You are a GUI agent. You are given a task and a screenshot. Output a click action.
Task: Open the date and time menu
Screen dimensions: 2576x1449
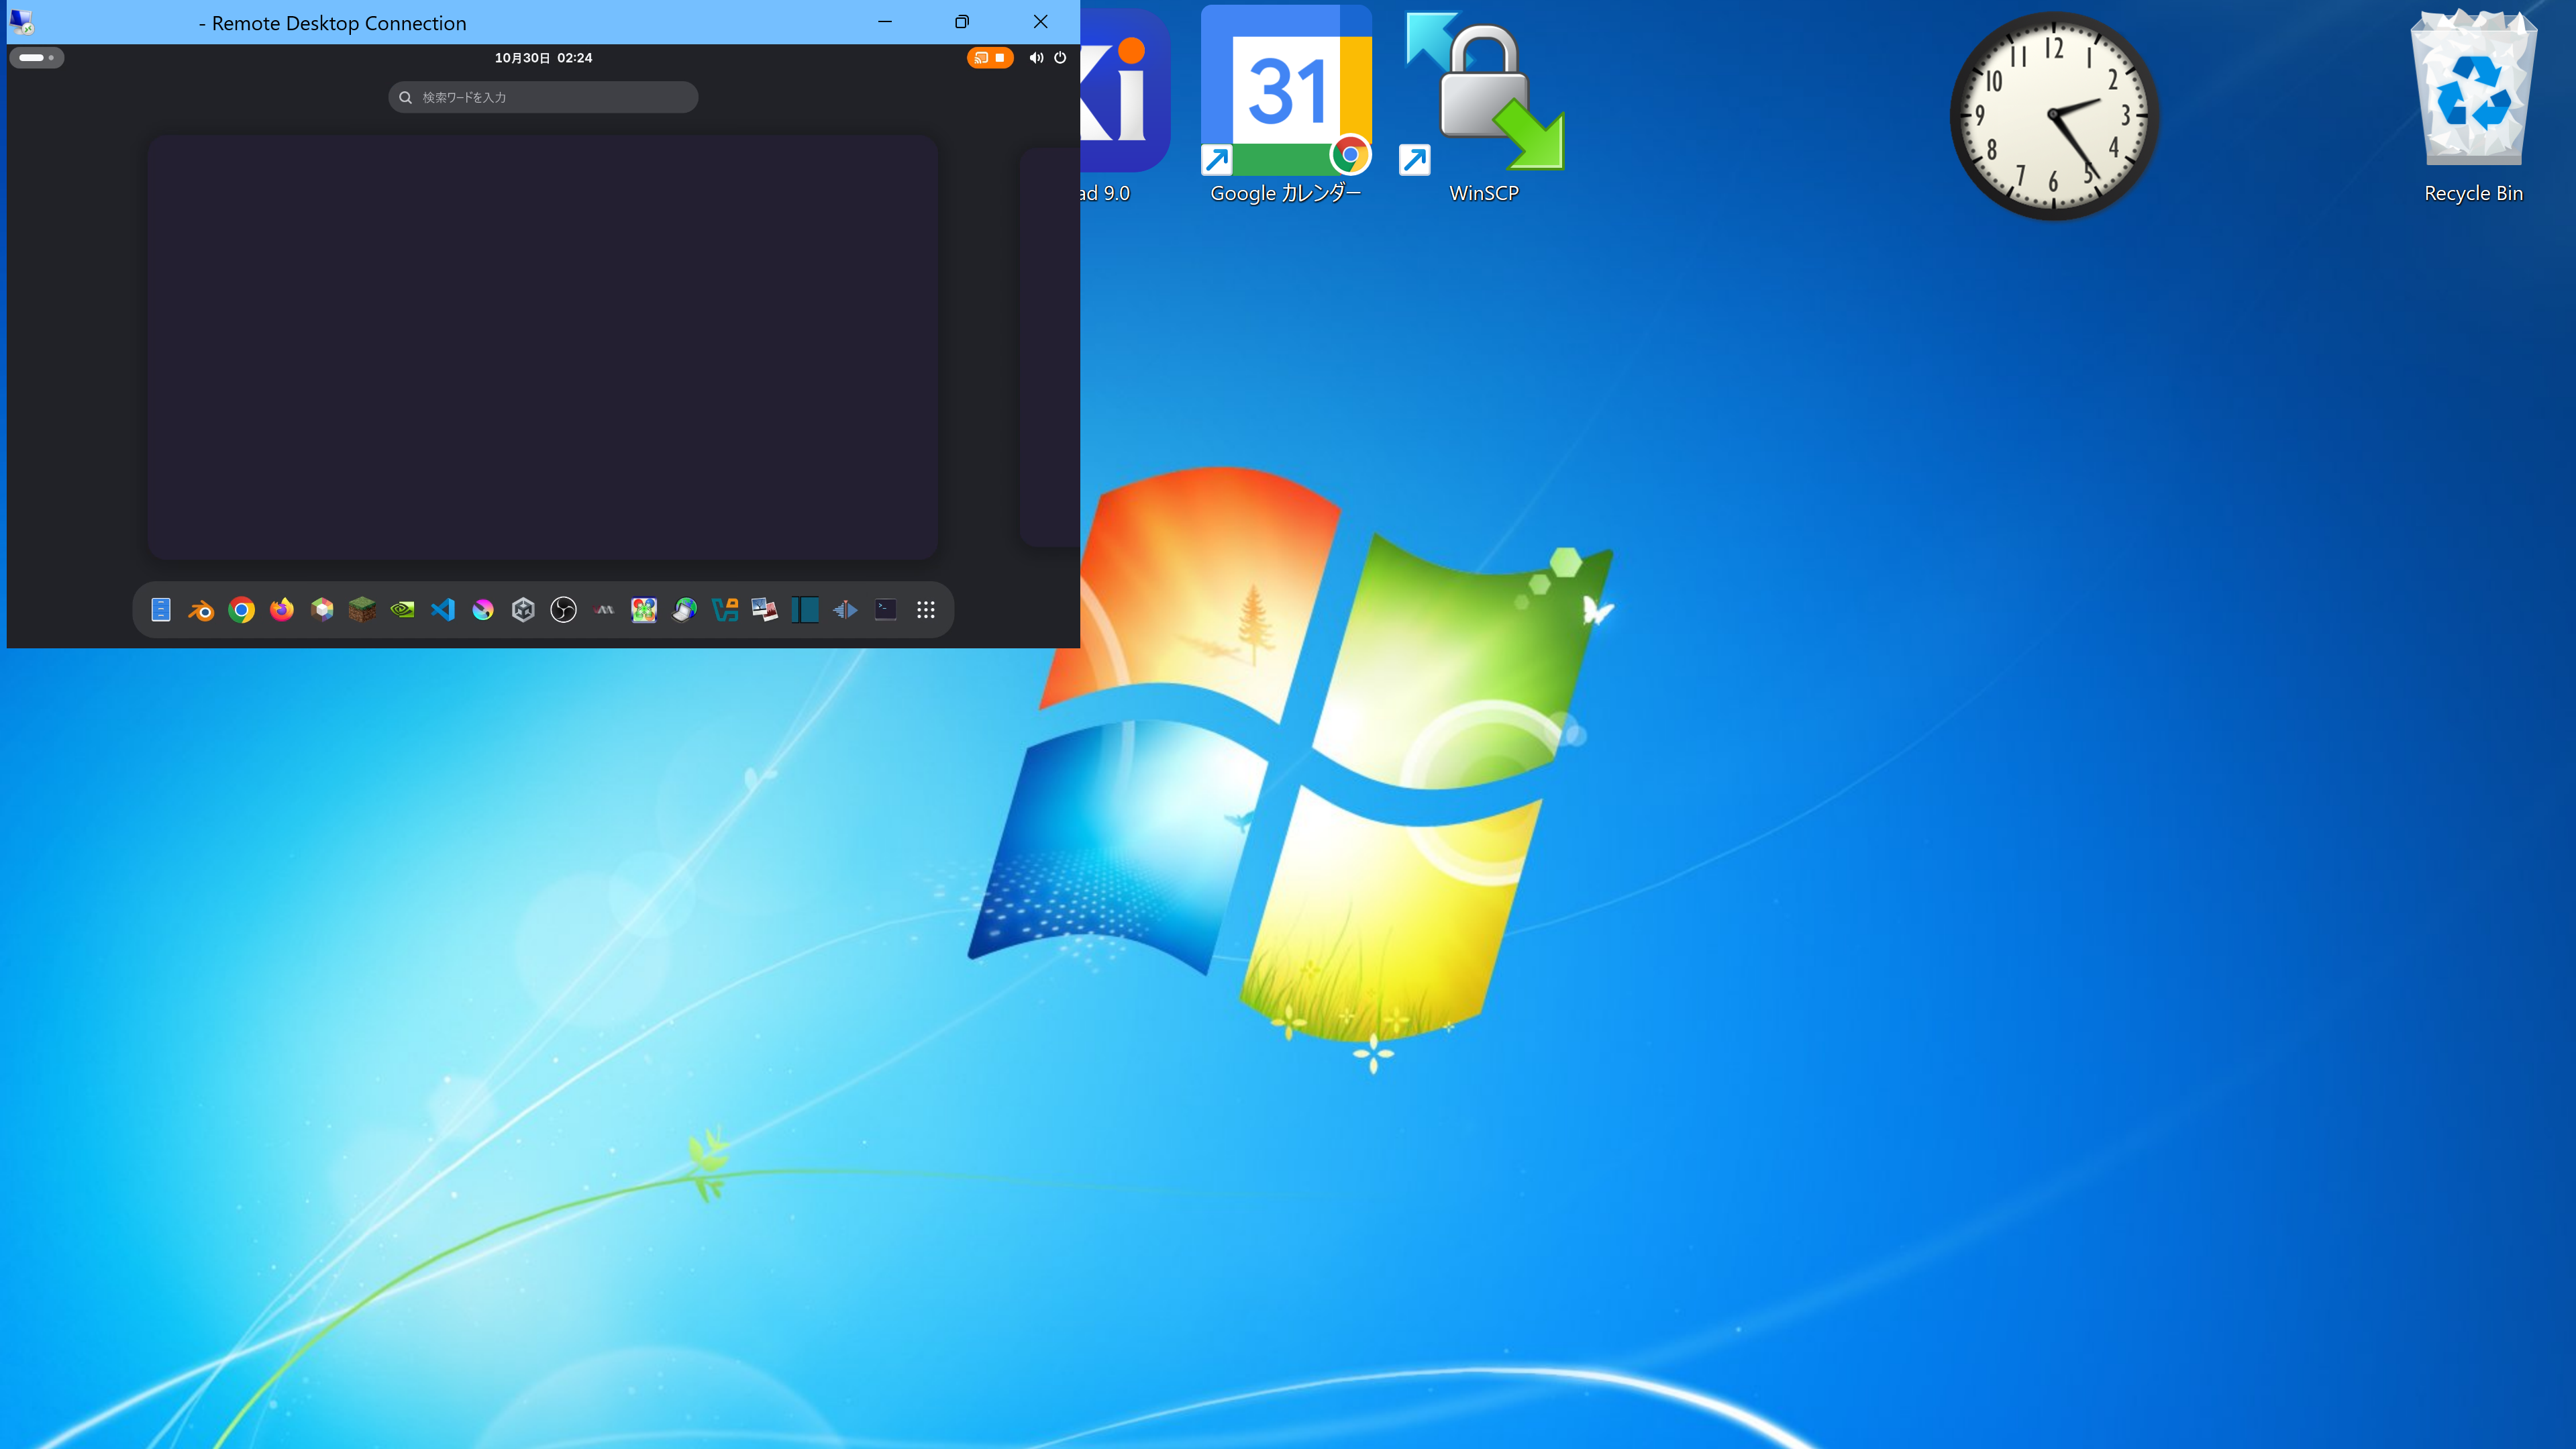click(543, 58)
